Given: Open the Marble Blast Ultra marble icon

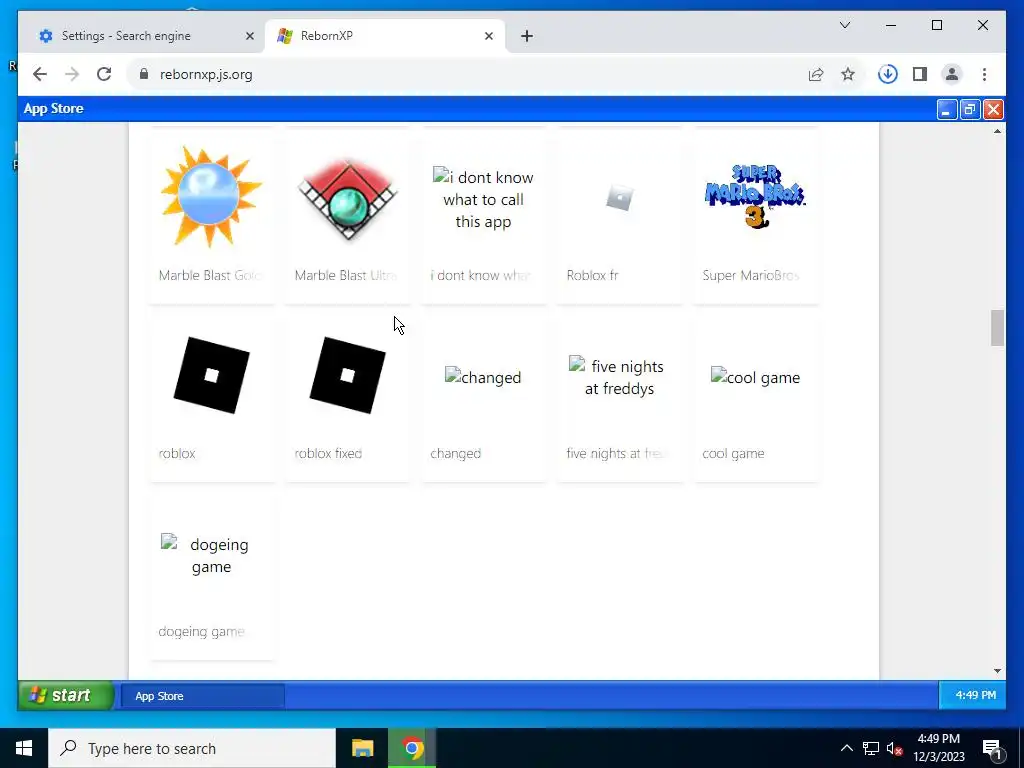Looking at the screenshot, I should (347, 199).
